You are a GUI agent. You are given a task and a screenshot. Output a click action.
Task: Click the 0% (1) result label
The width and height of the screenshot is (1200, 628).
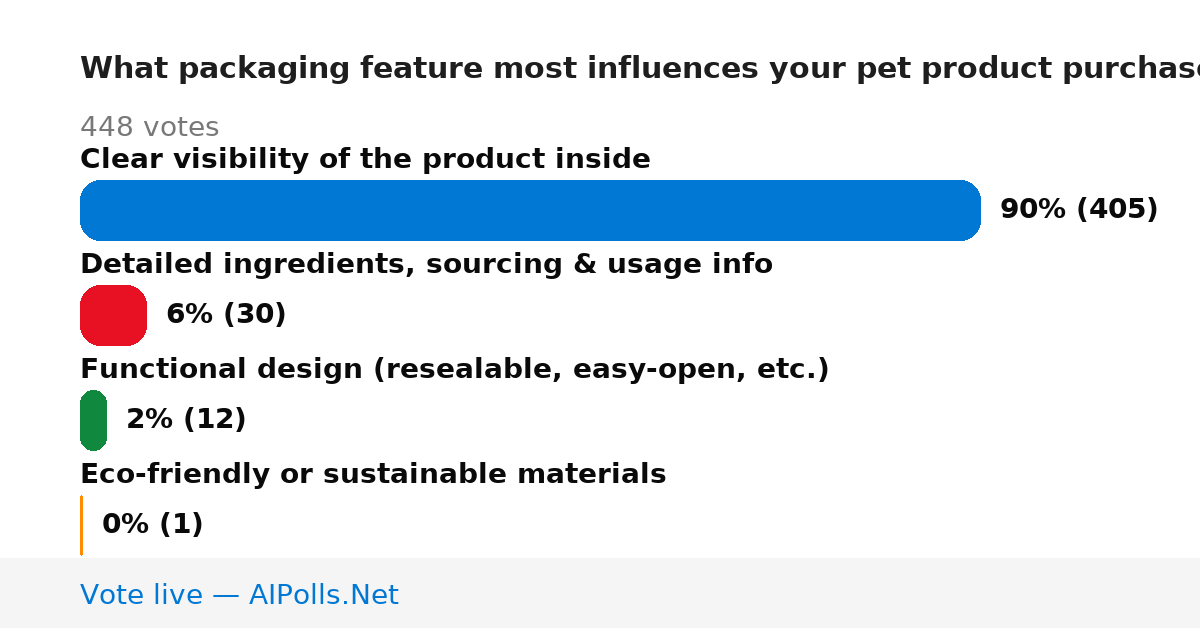coord(153,525)
